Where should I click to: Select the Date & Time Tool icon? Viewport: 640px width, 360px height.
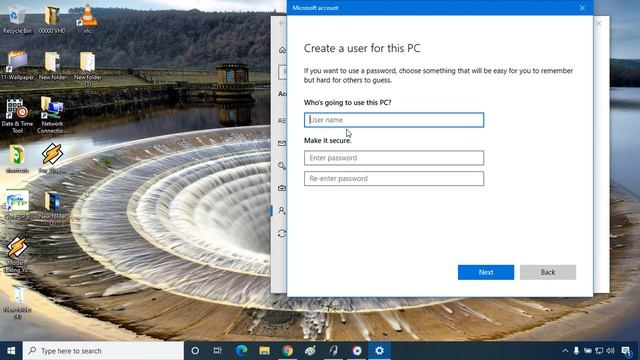pyautogui.click(x=17, y=116)
